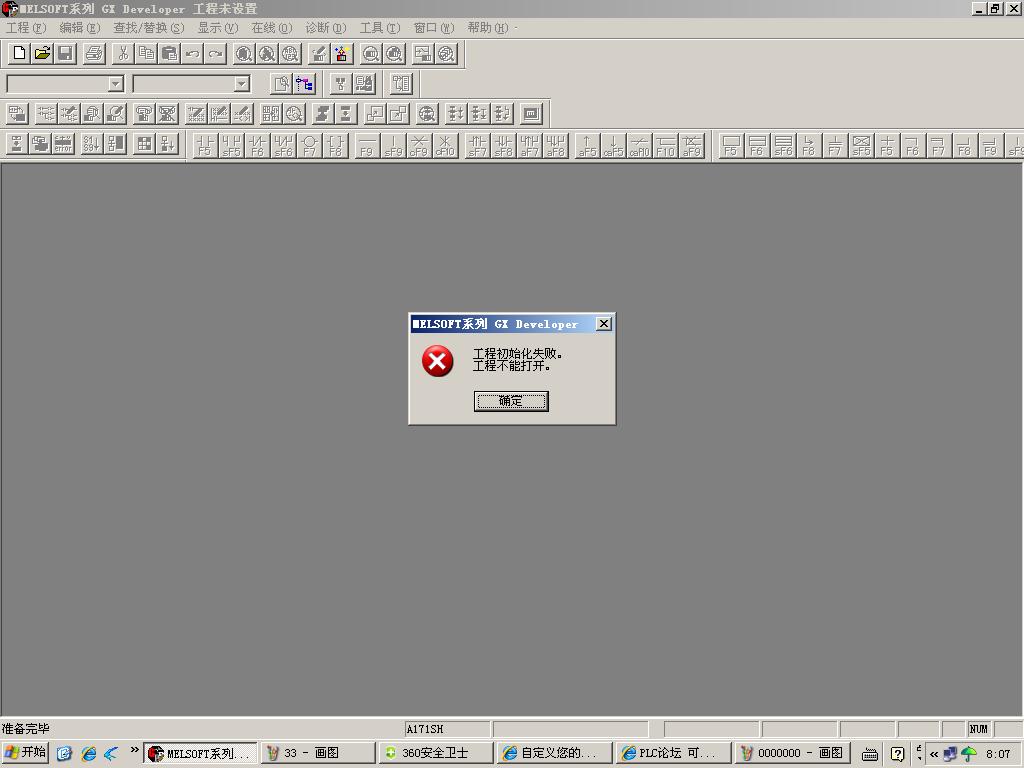Insert parallel falling pulse aF8

556,145
